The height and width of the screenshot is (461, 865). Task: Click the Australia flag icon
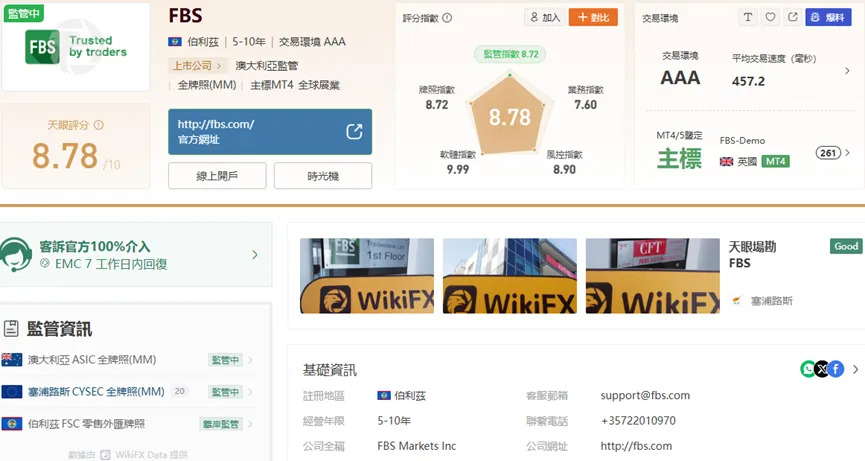click(12, 360)
